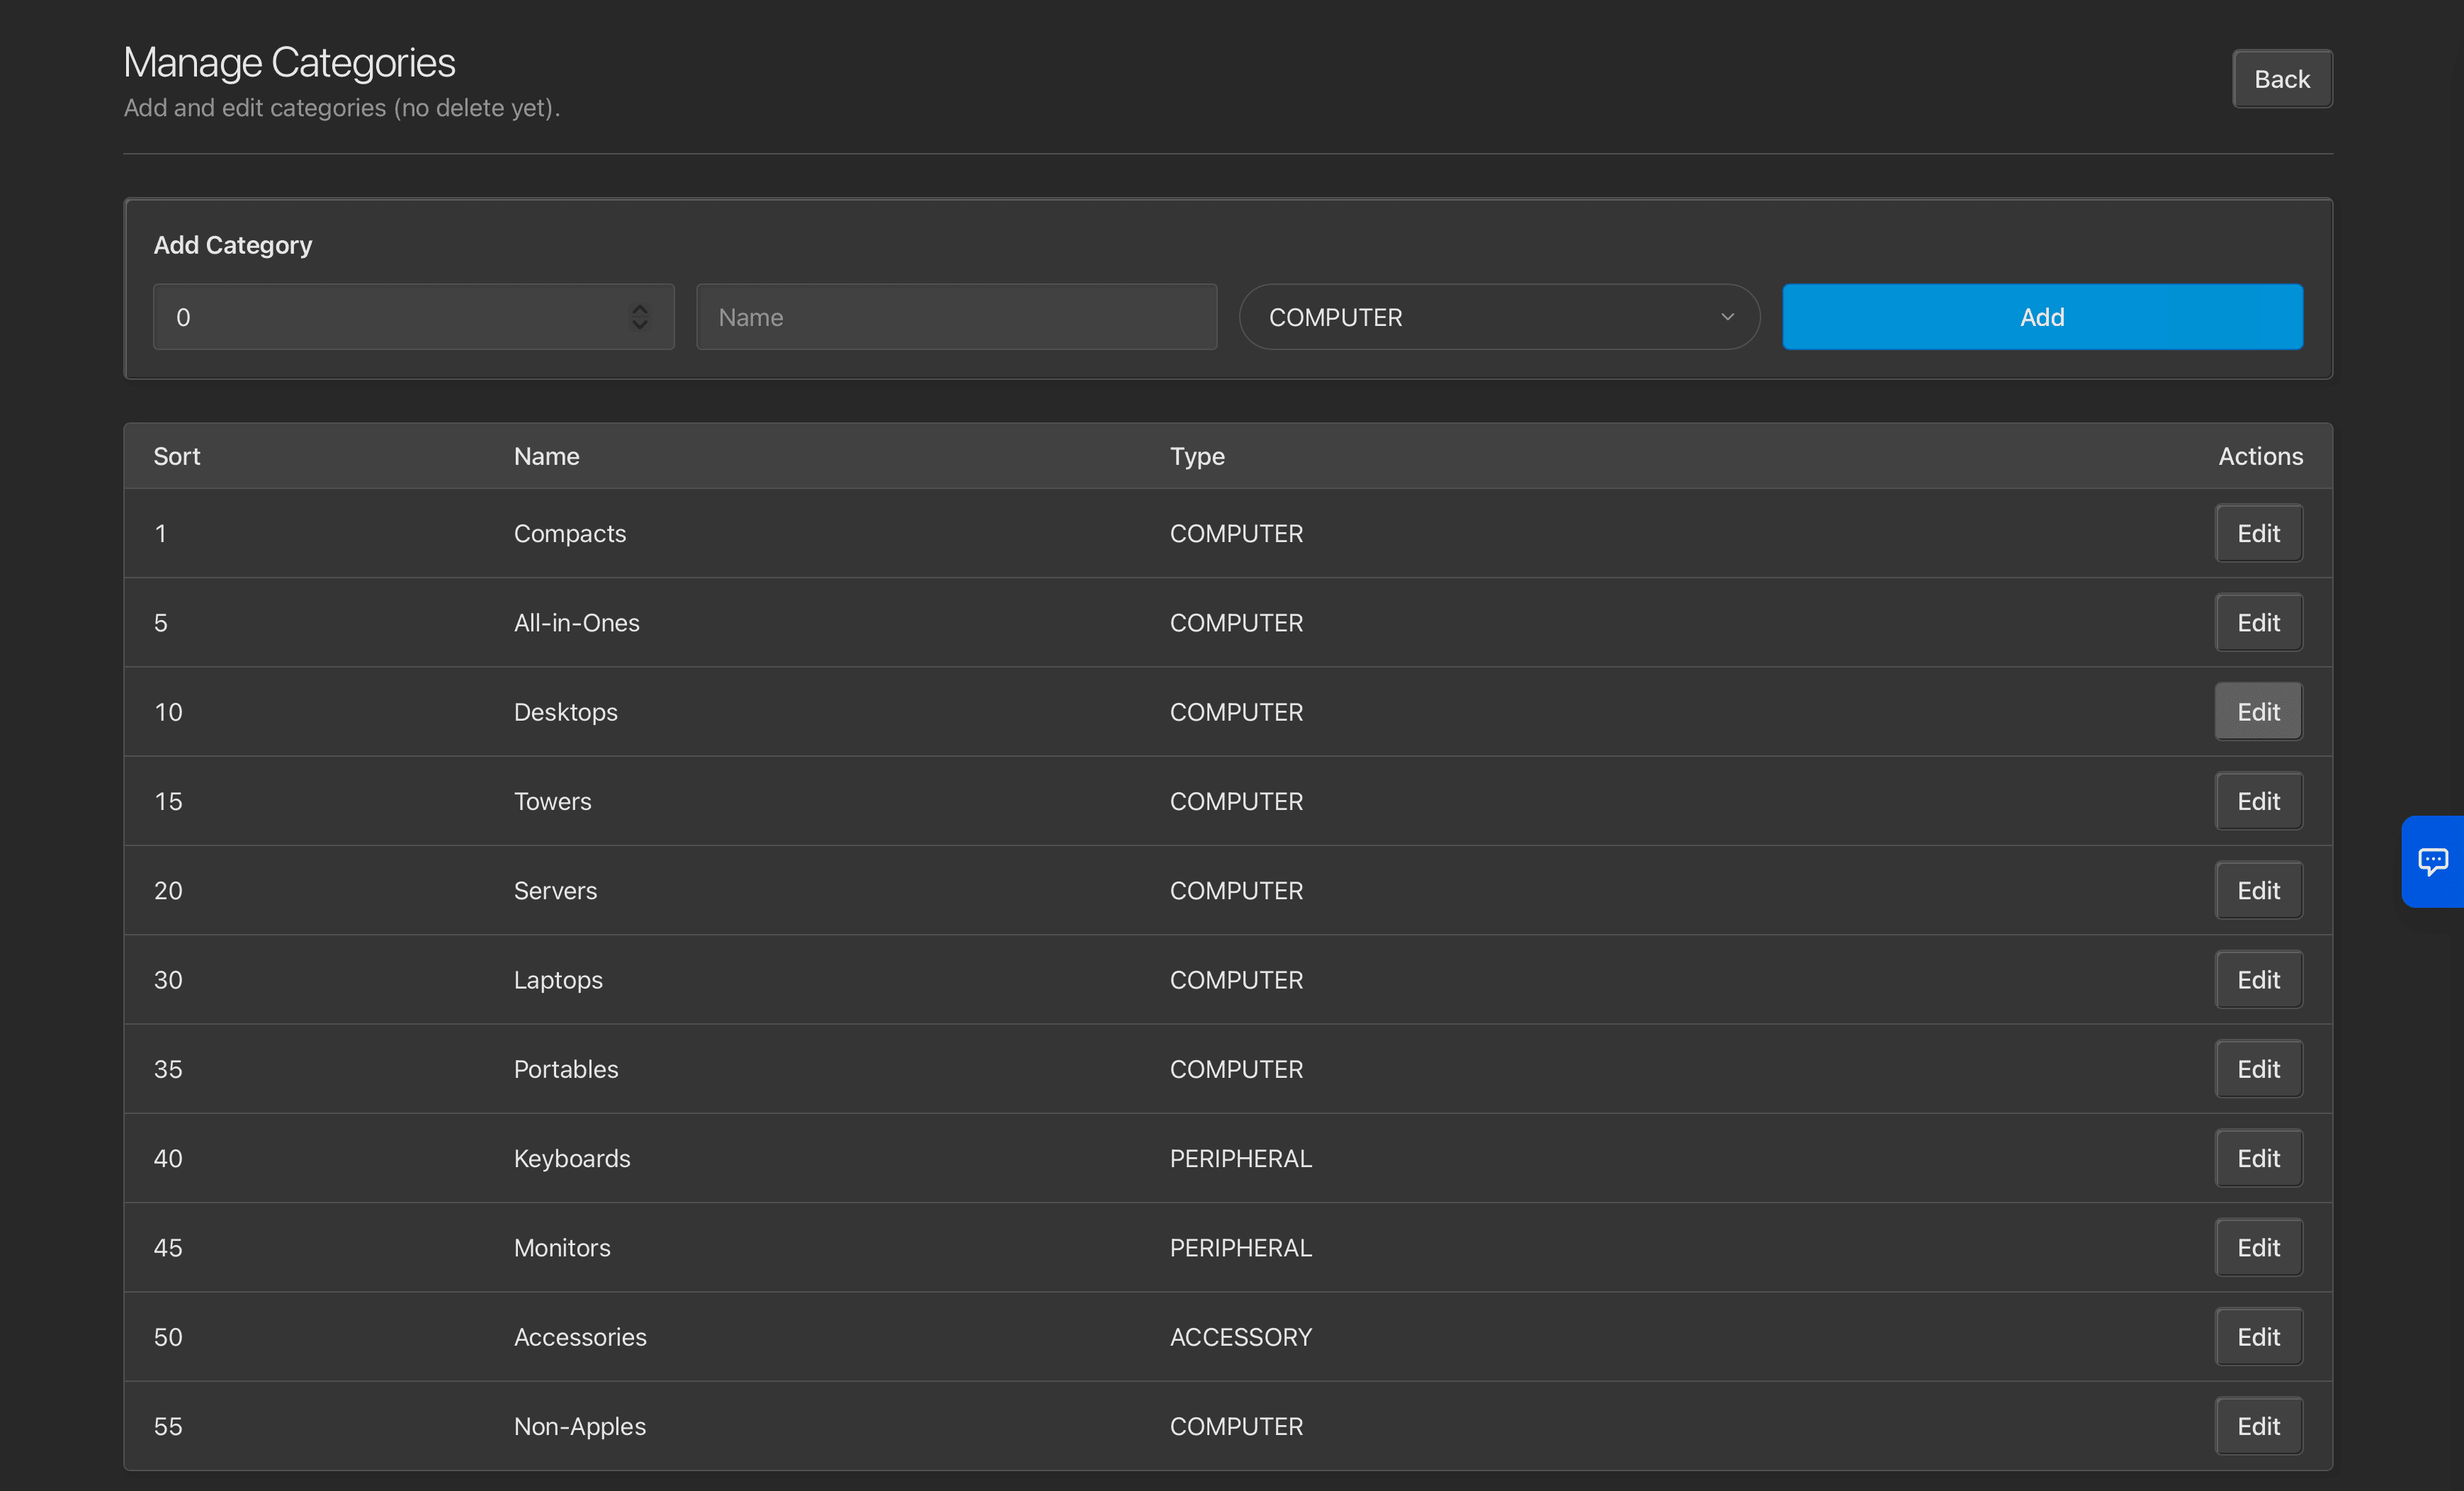Viewport: 2464px width, 1491px height.
Task: Edit the Towers category
Action: point(2257,801)
